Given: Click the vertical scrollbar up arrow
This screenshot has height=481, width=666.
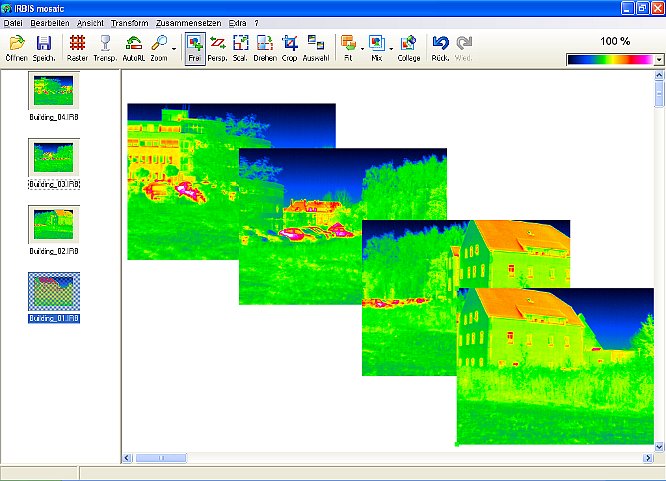Looking at the screenshot, I should pyautogui.click(x=659, y=75).
